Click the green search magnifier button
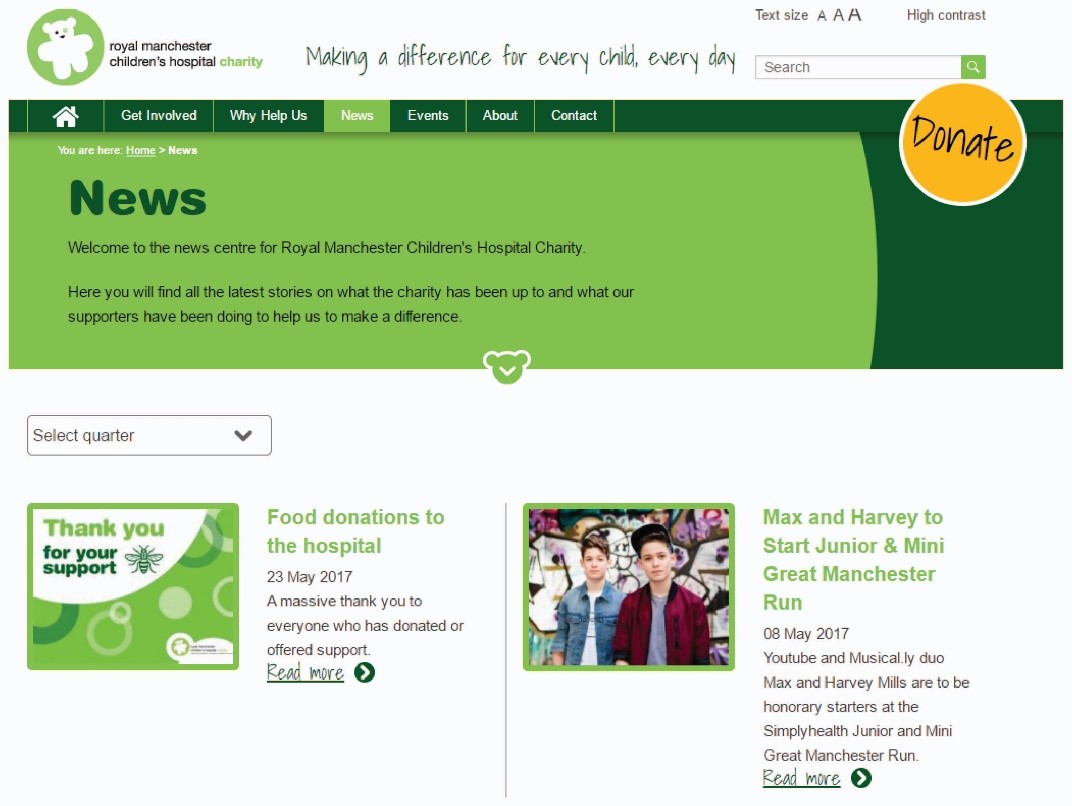 pos(973,67)
